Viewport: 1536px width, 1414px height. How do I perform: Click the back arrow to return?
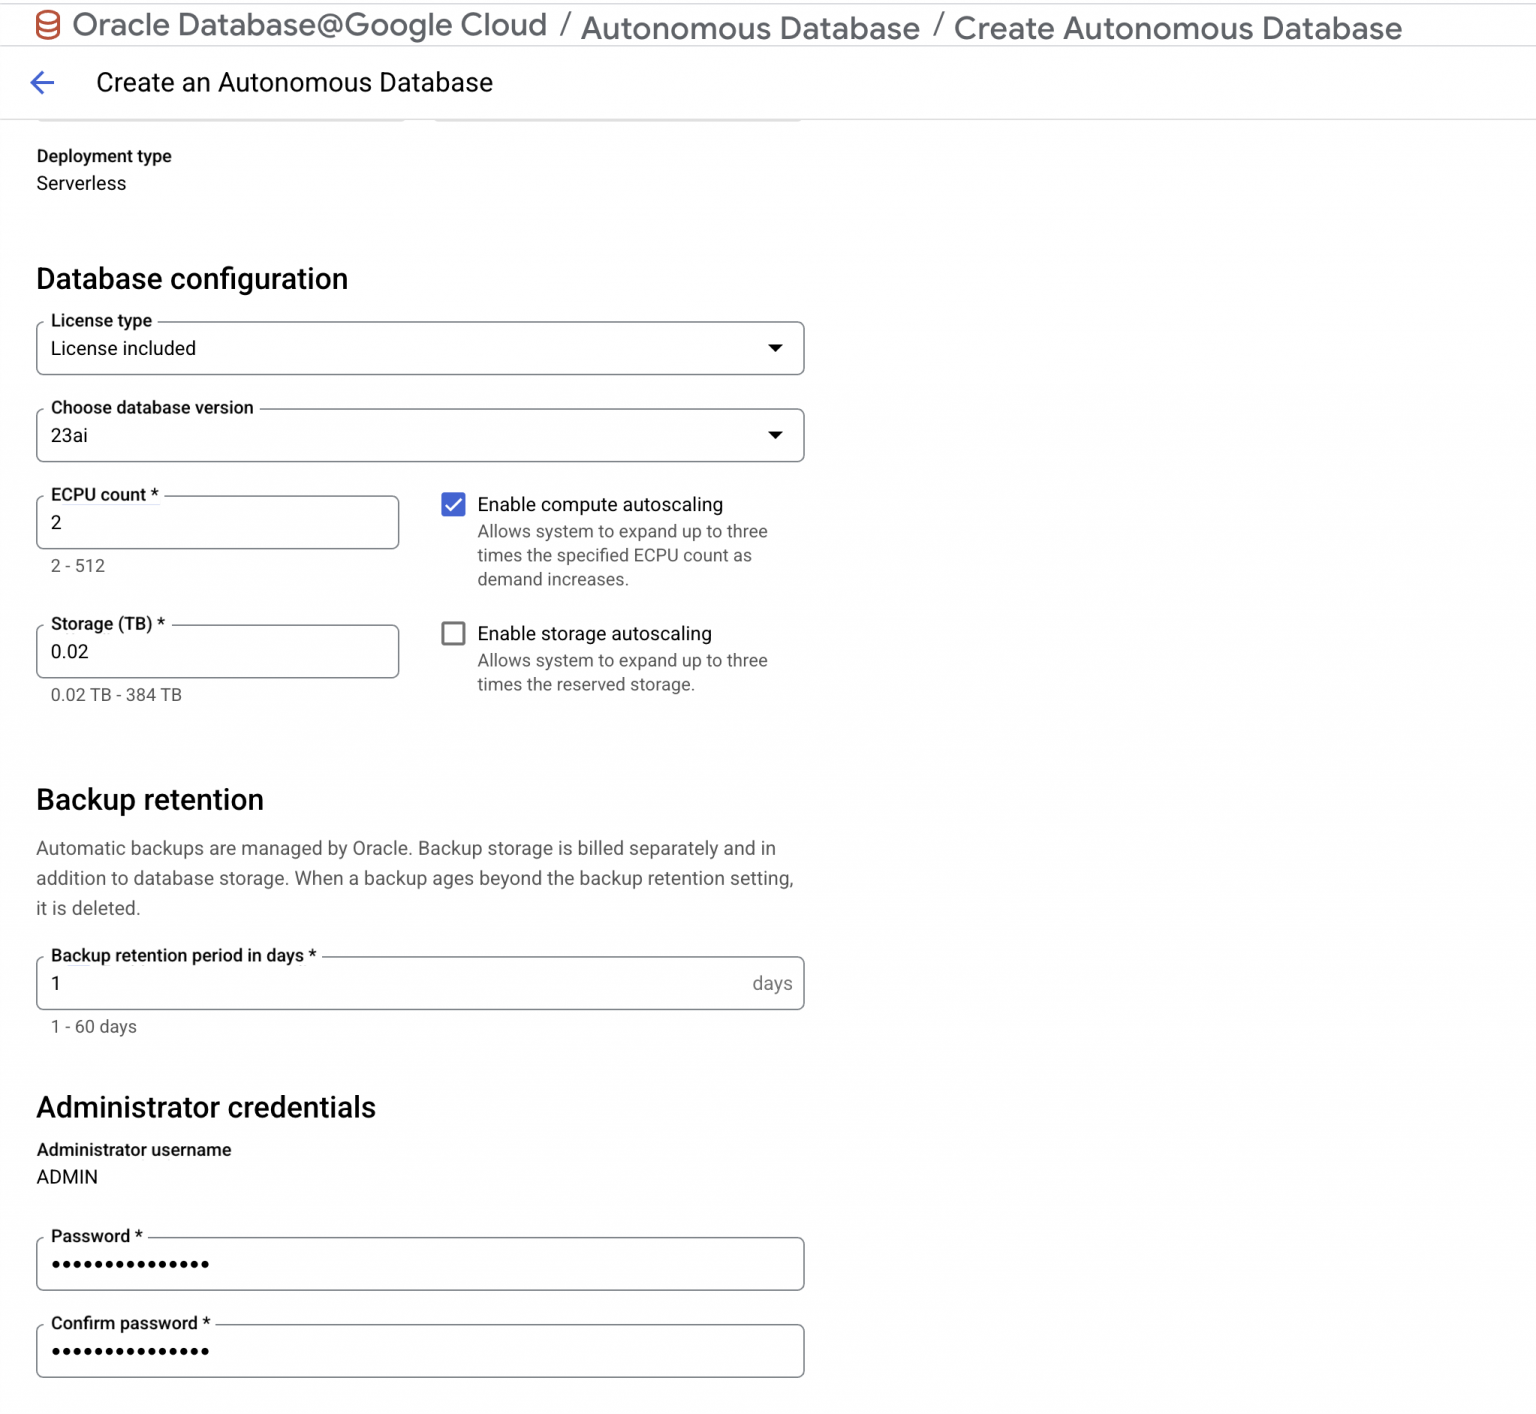click(x=42, y=82)
